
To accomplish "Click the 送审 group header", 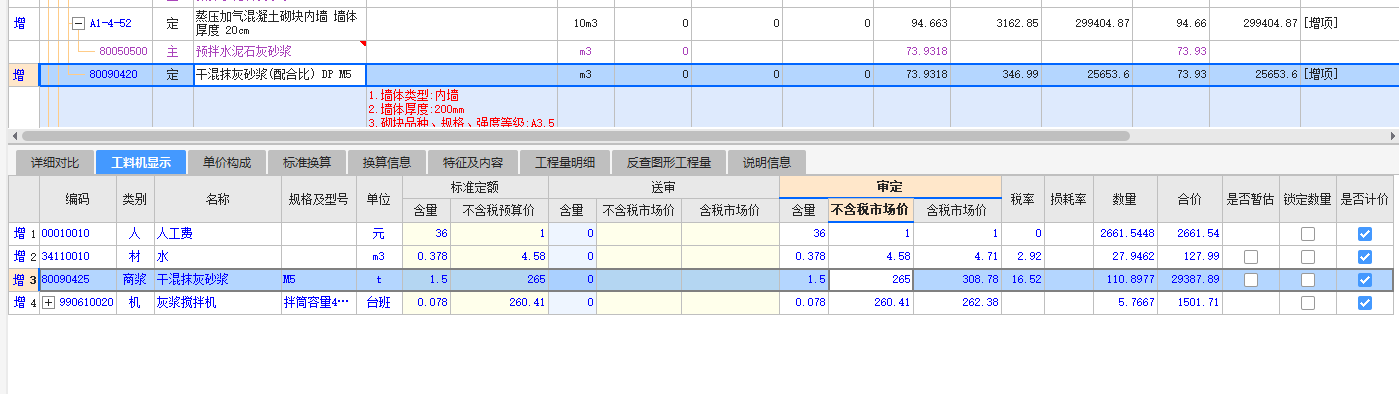I will pyautogui.click(x=663, y=187).
